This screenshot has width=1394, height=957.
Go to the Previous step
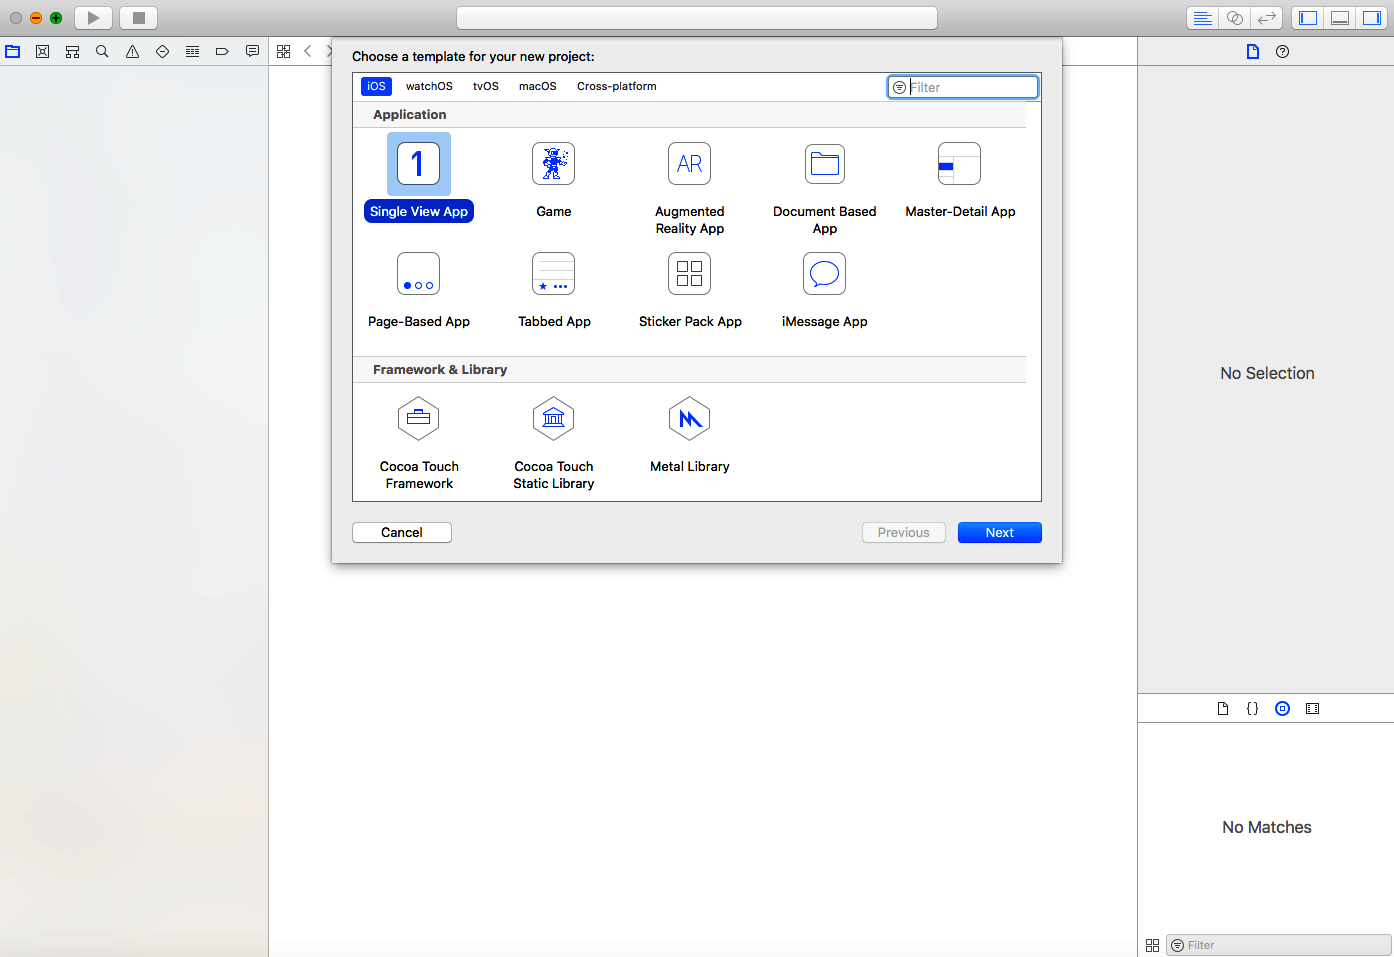904,533
